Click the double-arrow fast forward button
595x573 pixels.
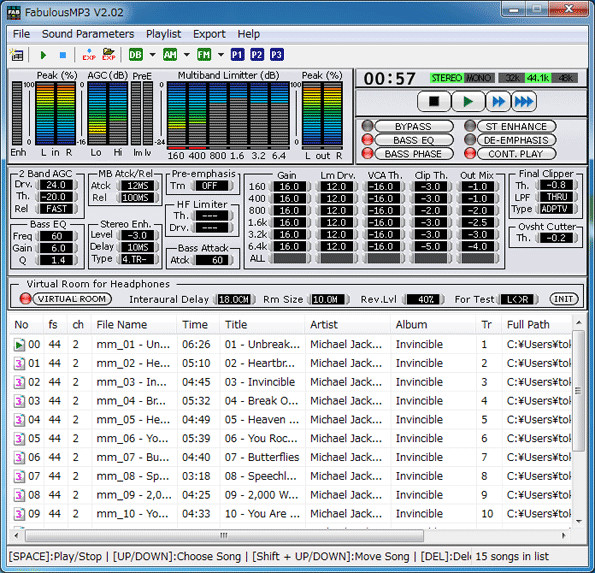498,101
